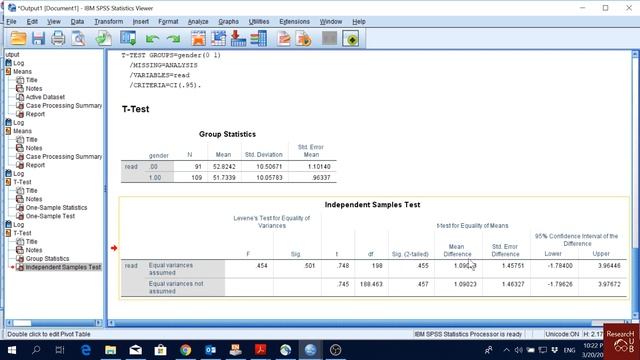The width and height of the screenshot is (640, 360).
Task: Click the green Undo arrow
Action: tap(153, 39)
